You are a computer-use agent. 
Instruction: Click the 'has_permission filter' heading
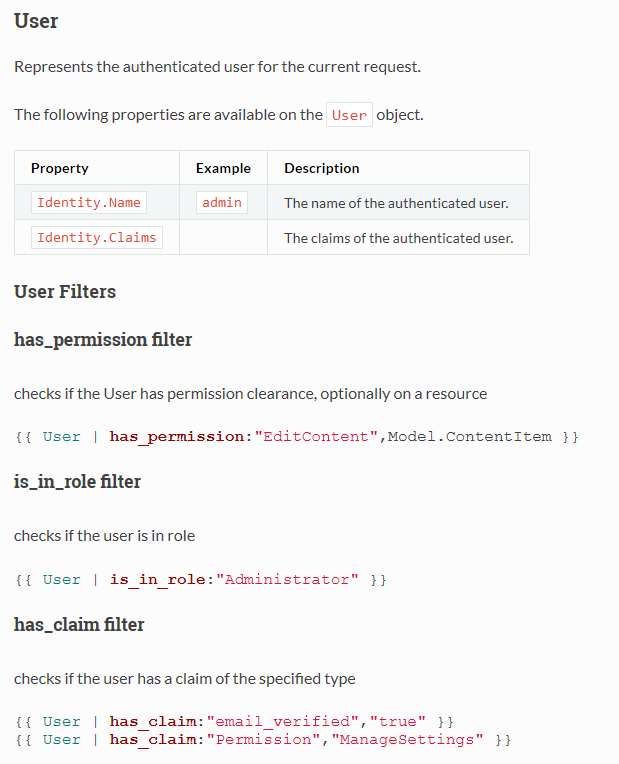(103, 340)
